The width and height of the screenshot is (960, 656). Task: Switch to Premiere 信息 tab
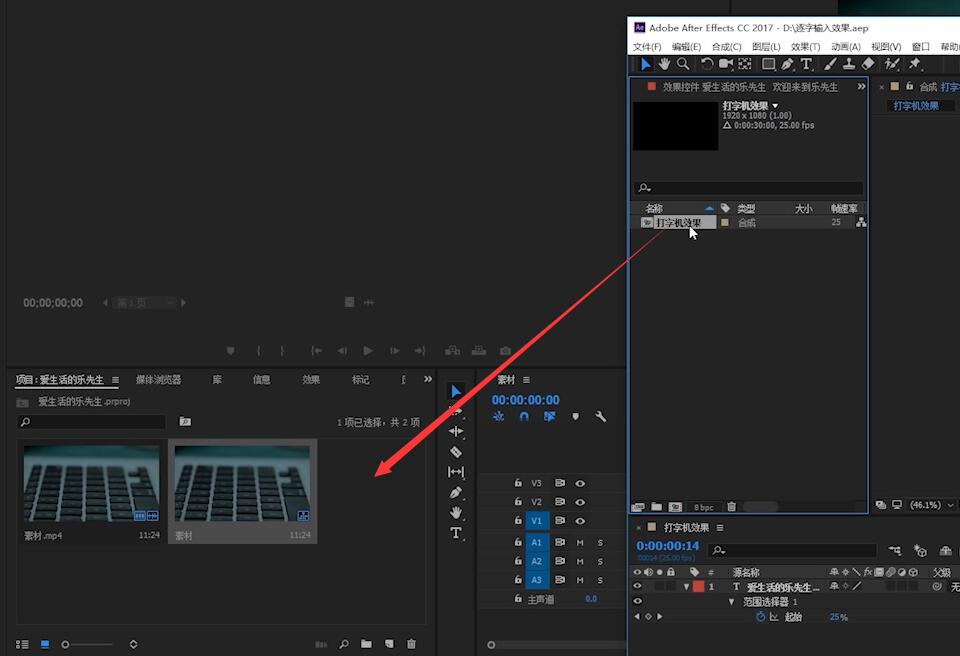[261, 380]
